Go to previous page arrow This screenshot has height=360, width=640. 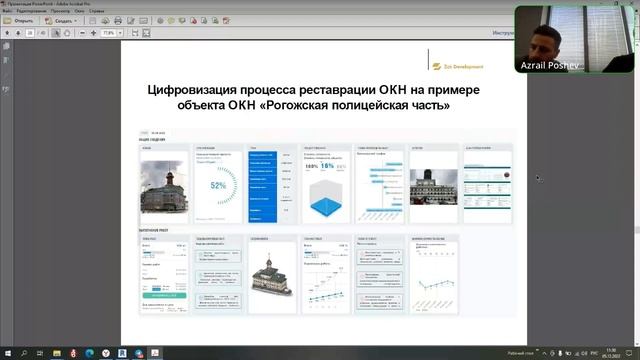[x=7, y=33]
